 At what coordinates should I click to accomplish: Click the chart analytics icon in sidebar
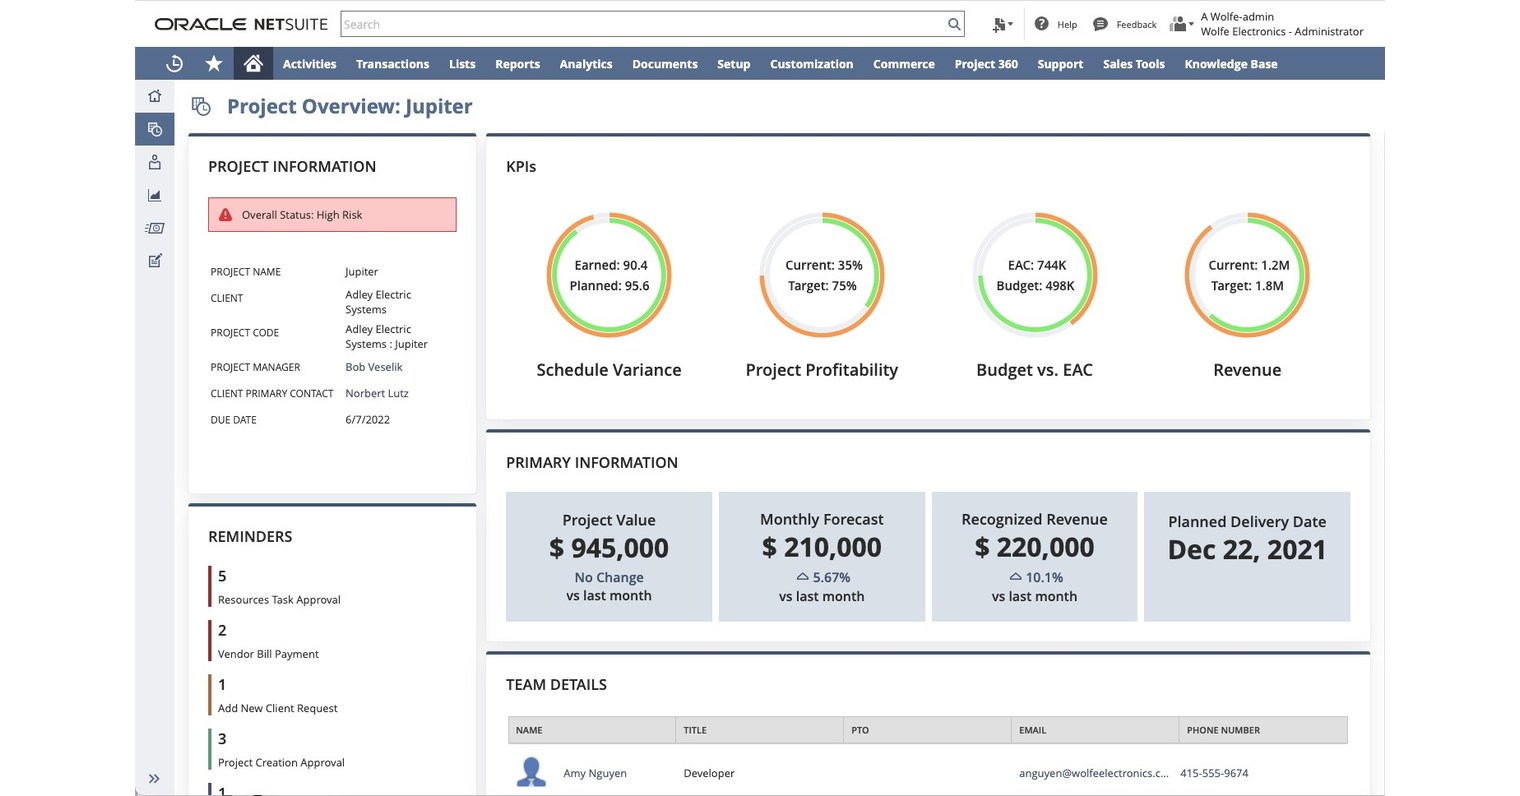click(154, 195)
